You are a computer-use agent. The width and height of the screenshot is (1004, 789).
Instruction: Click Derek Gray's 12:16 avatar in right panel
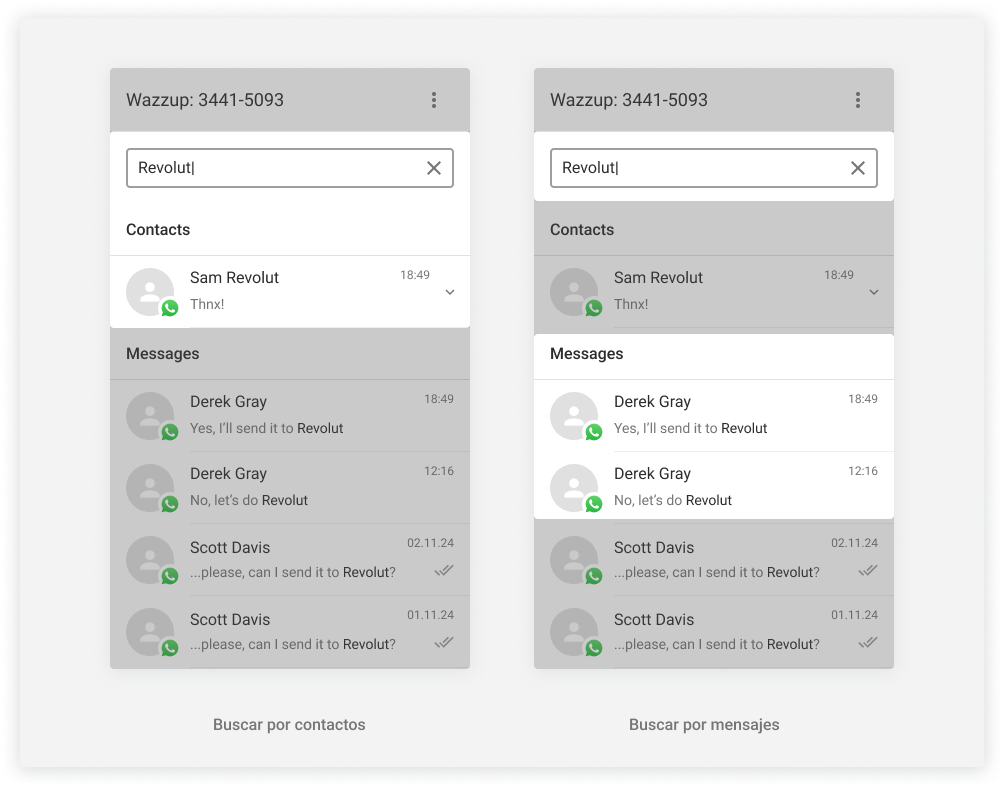[x=574, y=488]
